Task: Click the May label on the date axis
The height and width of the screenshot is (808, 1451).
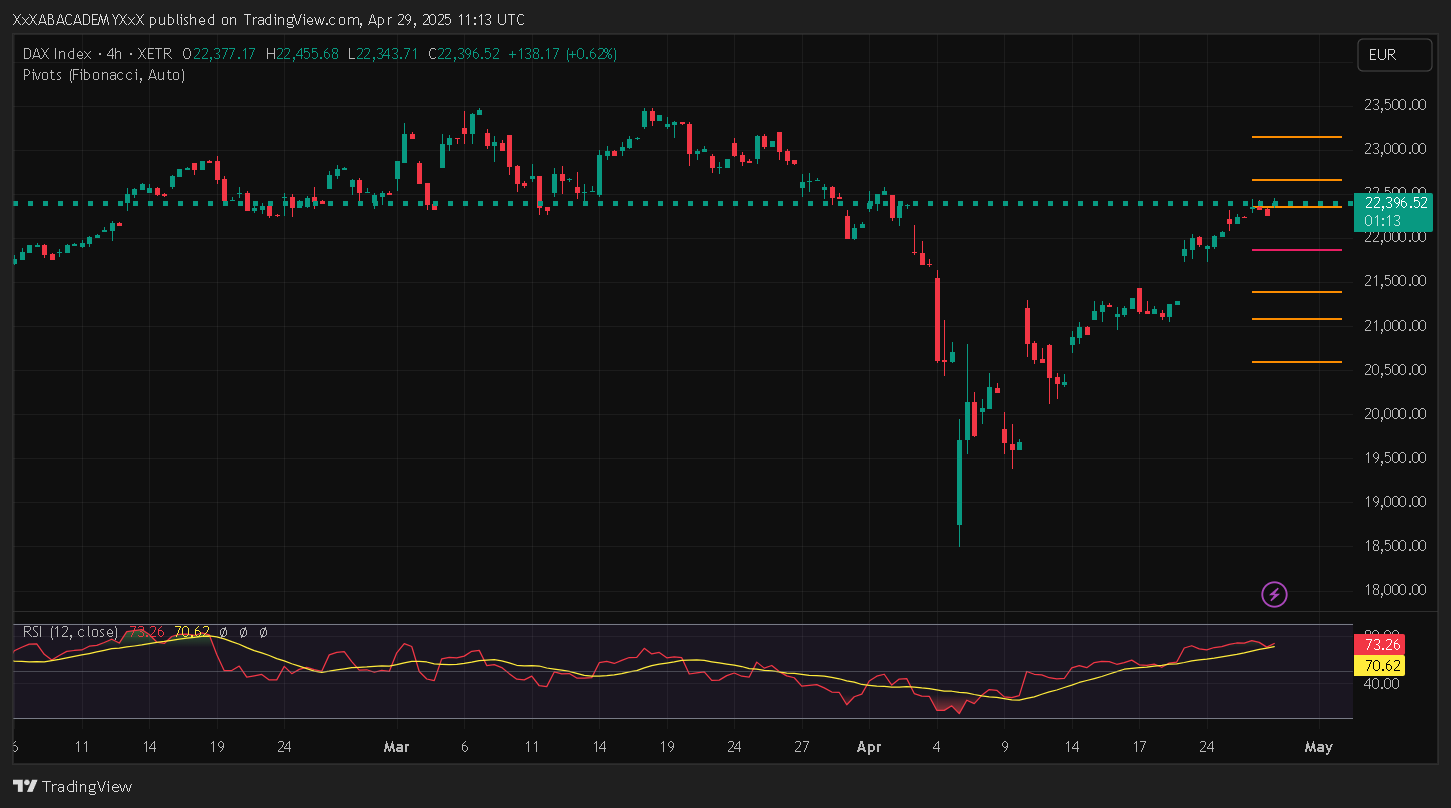Action: pos(1319,747)
